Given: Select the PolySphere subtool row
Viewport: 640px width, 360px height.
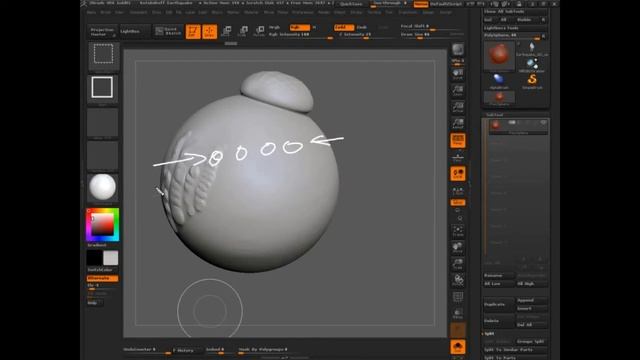Looking at the screenshot, I should pyautogui.click(x=518, y=127).
